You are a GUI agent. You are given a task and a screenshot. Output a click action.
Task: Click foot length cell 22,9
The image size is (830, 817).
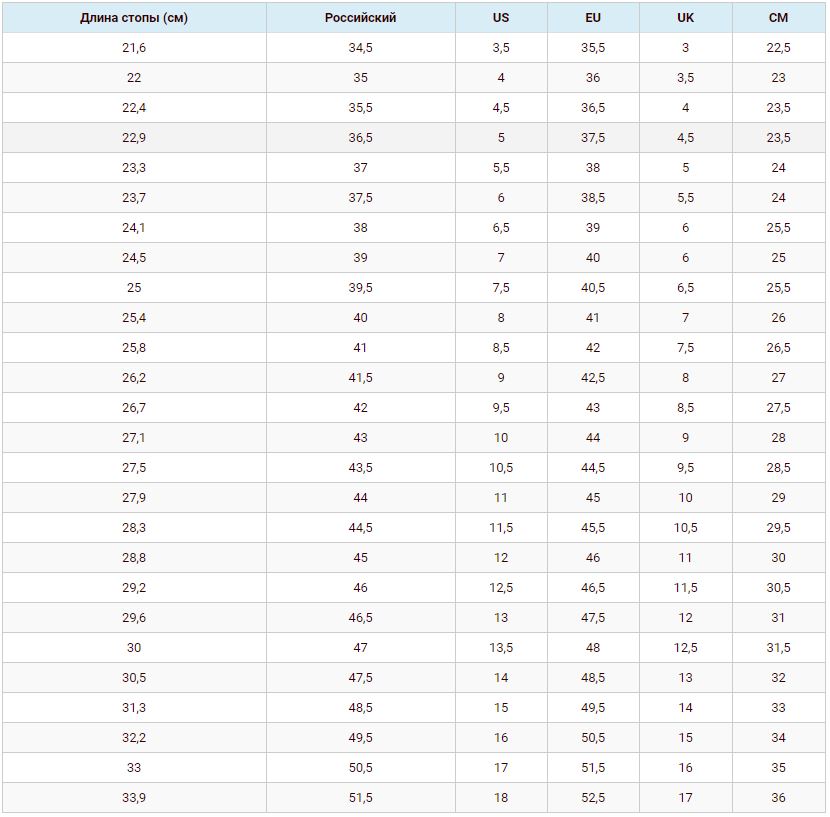point(134,138)
